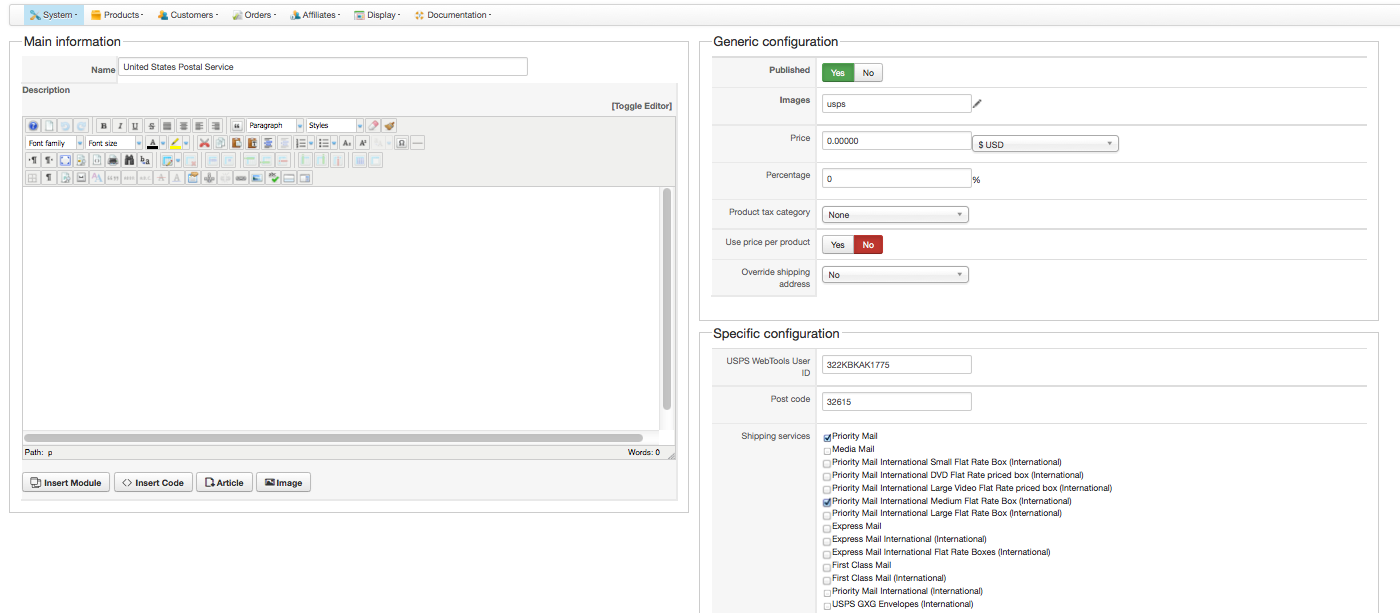The height and width of the screenshot is (613, 1400).
Task: Click the paste clipboard icon
Action: [x=237, y=143]
